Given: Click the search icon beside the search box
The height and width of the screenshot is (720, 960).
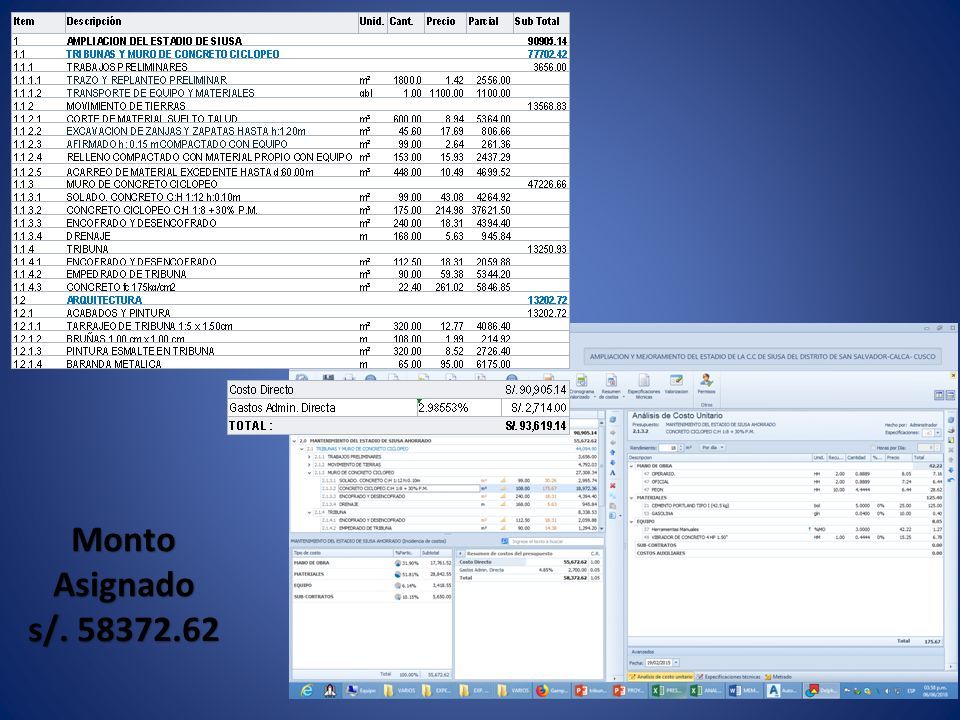Looking at the screenshot, I should [x=504, y=541].
